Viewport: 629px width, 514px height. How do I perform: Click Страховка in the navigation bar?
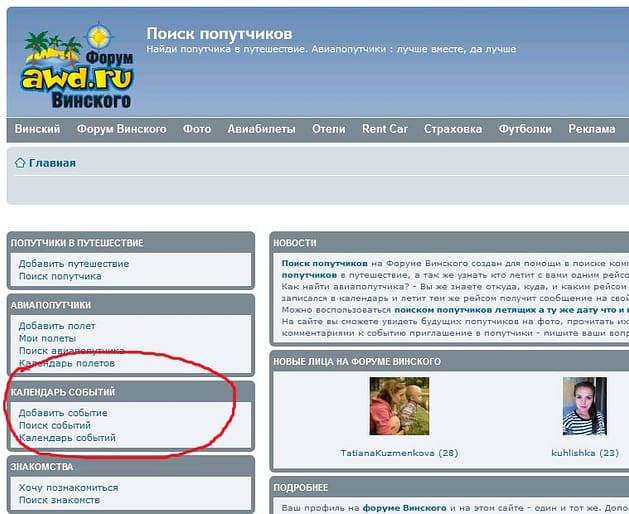click(452, 129)
